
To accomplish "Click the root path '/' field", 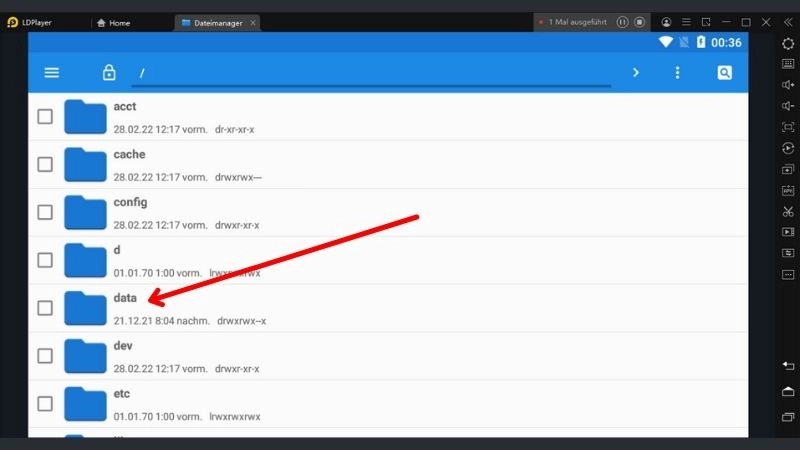I will coord(371,73).
